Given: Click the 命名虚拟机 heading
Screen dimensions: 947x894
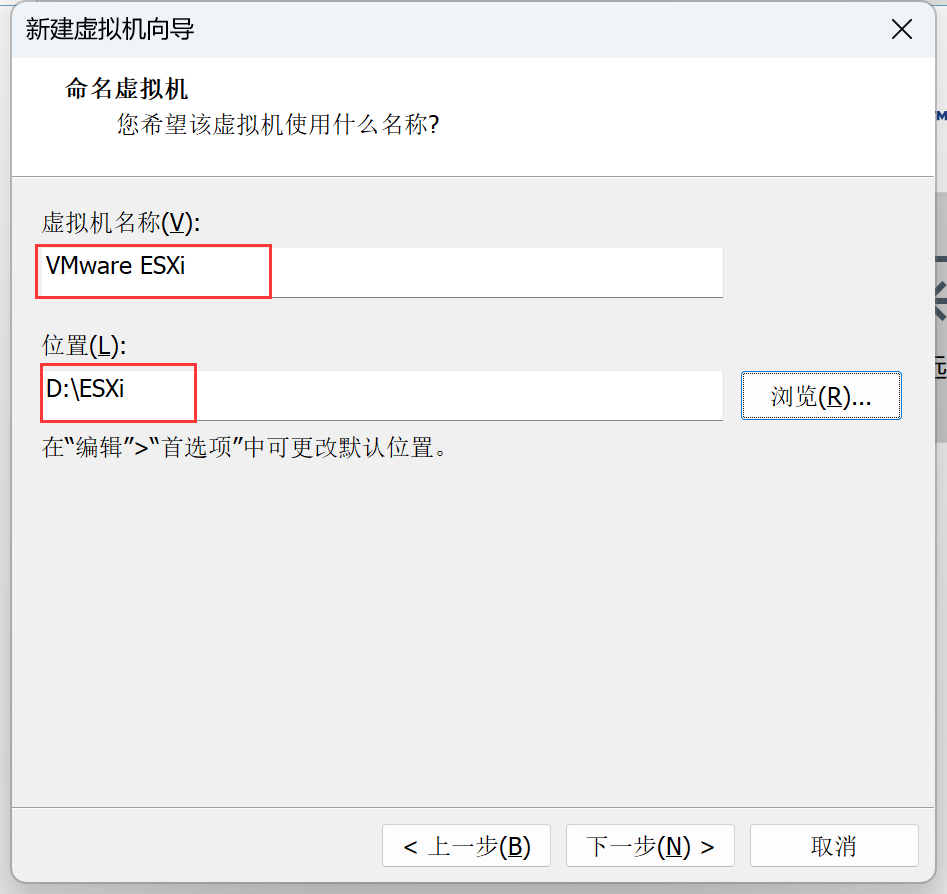Looking at the screenshot, I should pos(127,88).
